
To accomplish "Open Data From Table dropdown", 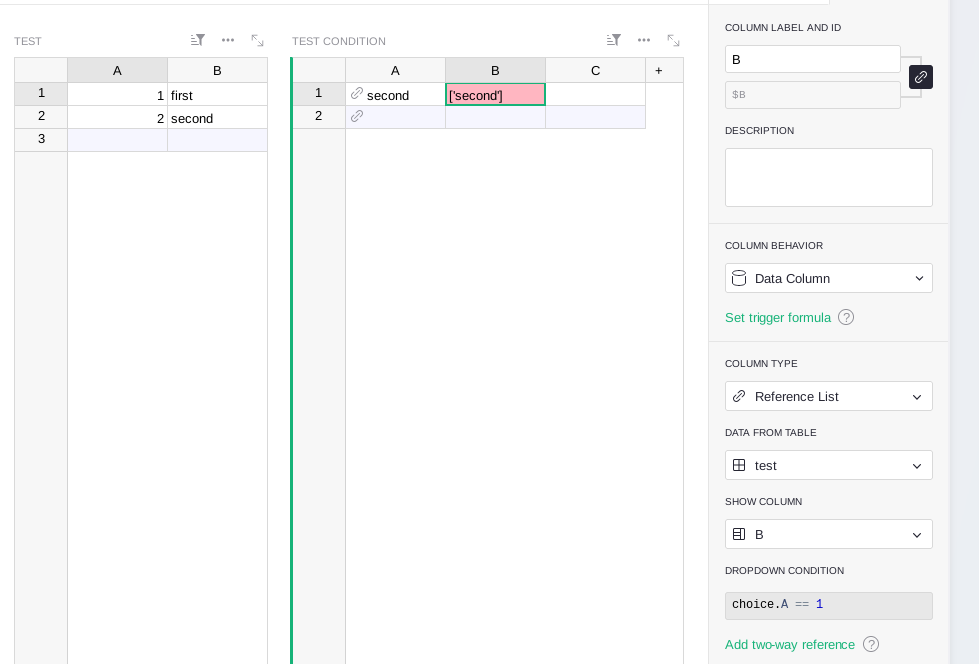I will click(829, 465).
